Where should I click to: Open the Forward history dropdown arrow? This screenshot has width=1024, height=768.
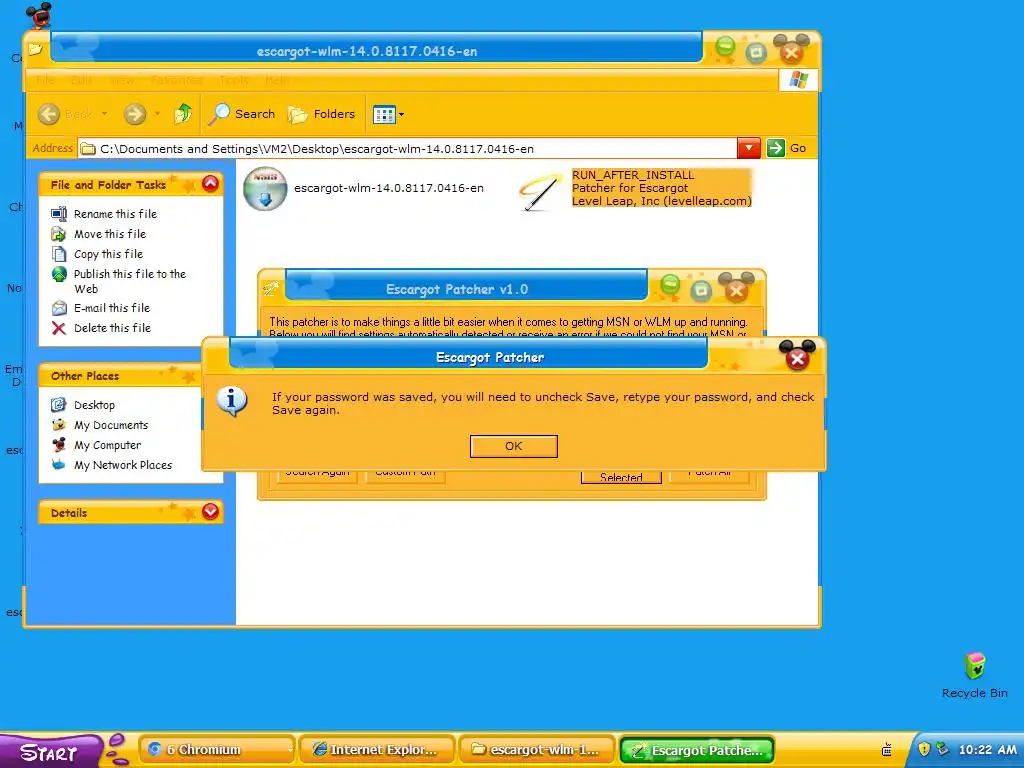157,114
